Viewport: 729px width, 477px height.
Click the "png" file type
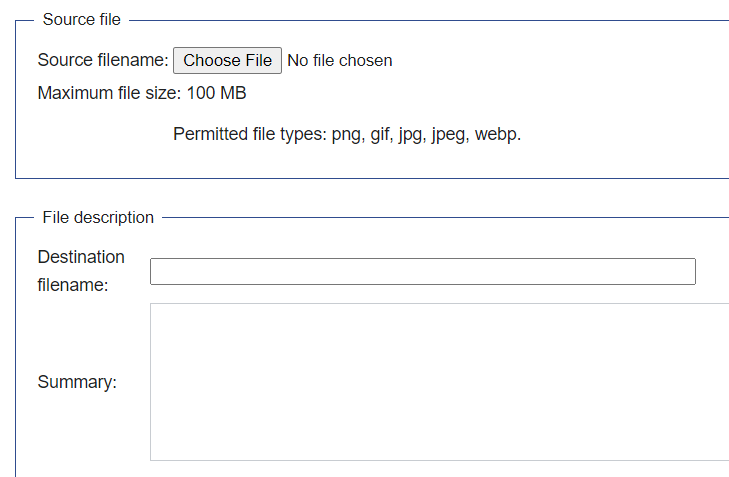tap(347, 135)
